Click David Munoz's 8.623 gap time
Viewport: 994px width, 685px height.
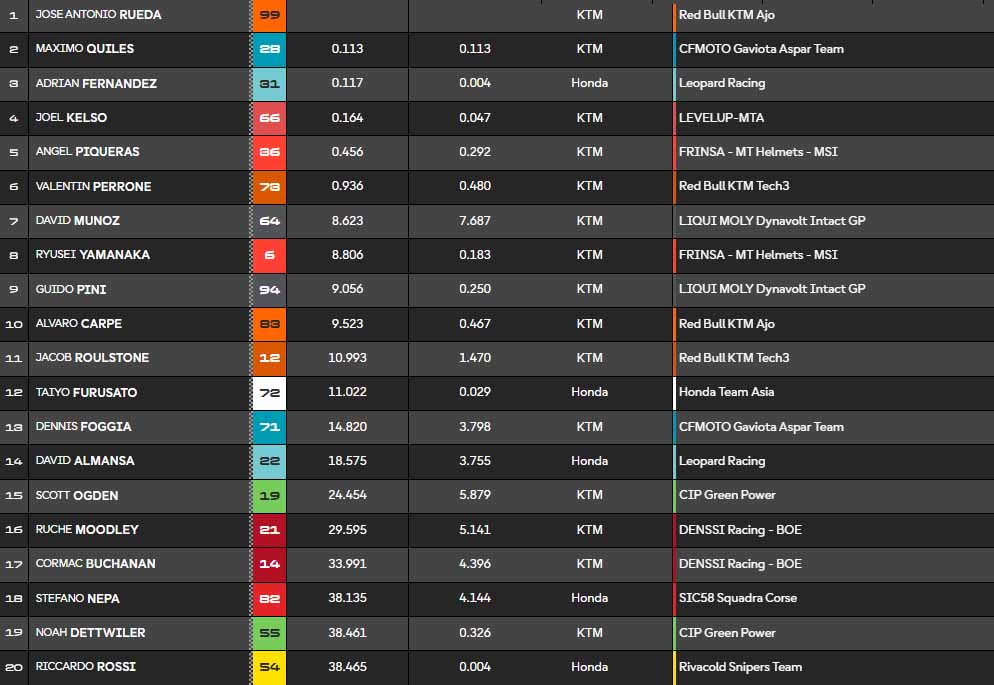(x=347, y=221)
